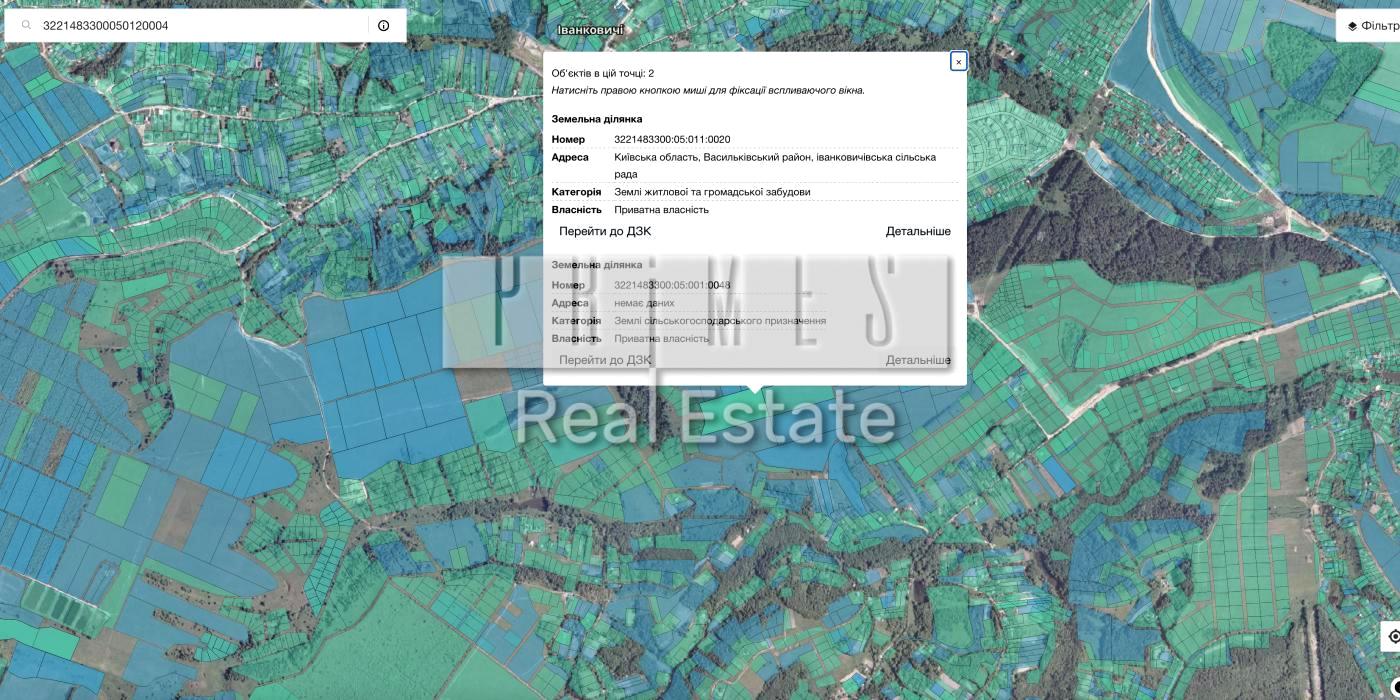The height and width of the screenshot is (700, 1400).
Task: Open second parcel's 'Перейти до ДЗК' link
Action: click(x=604, y=360)
